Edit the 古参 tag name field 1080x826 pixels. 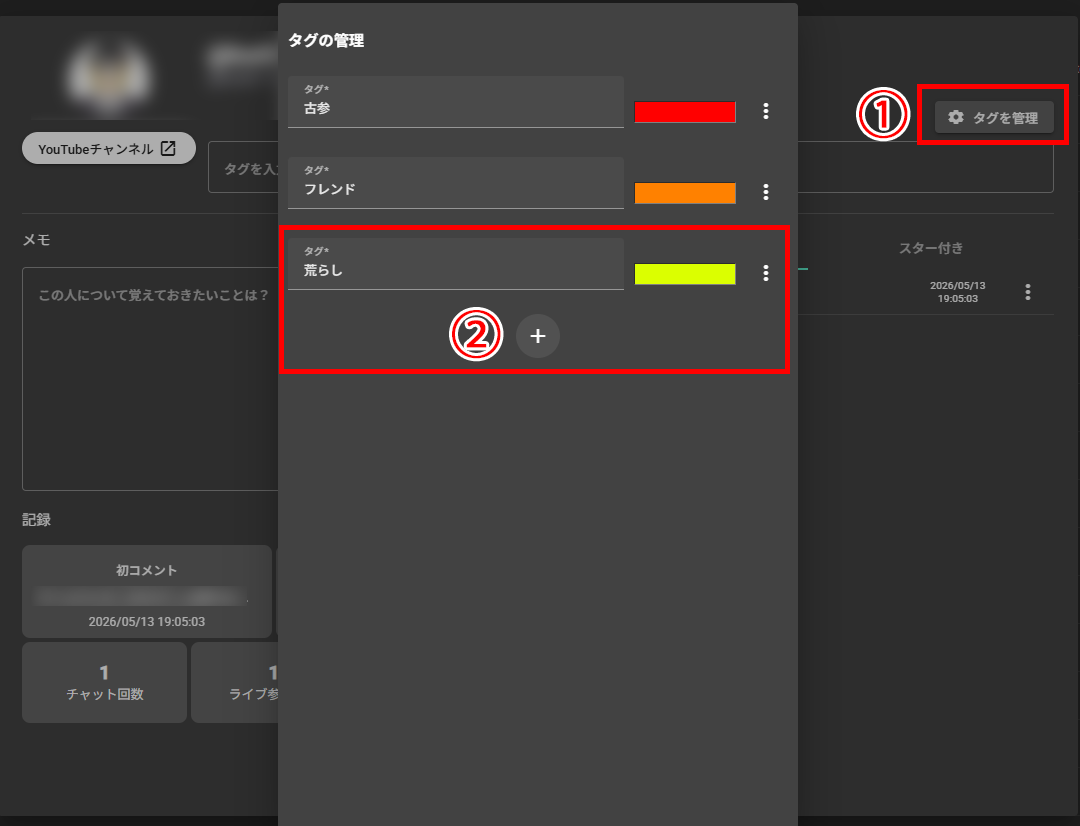coord(455,102)
